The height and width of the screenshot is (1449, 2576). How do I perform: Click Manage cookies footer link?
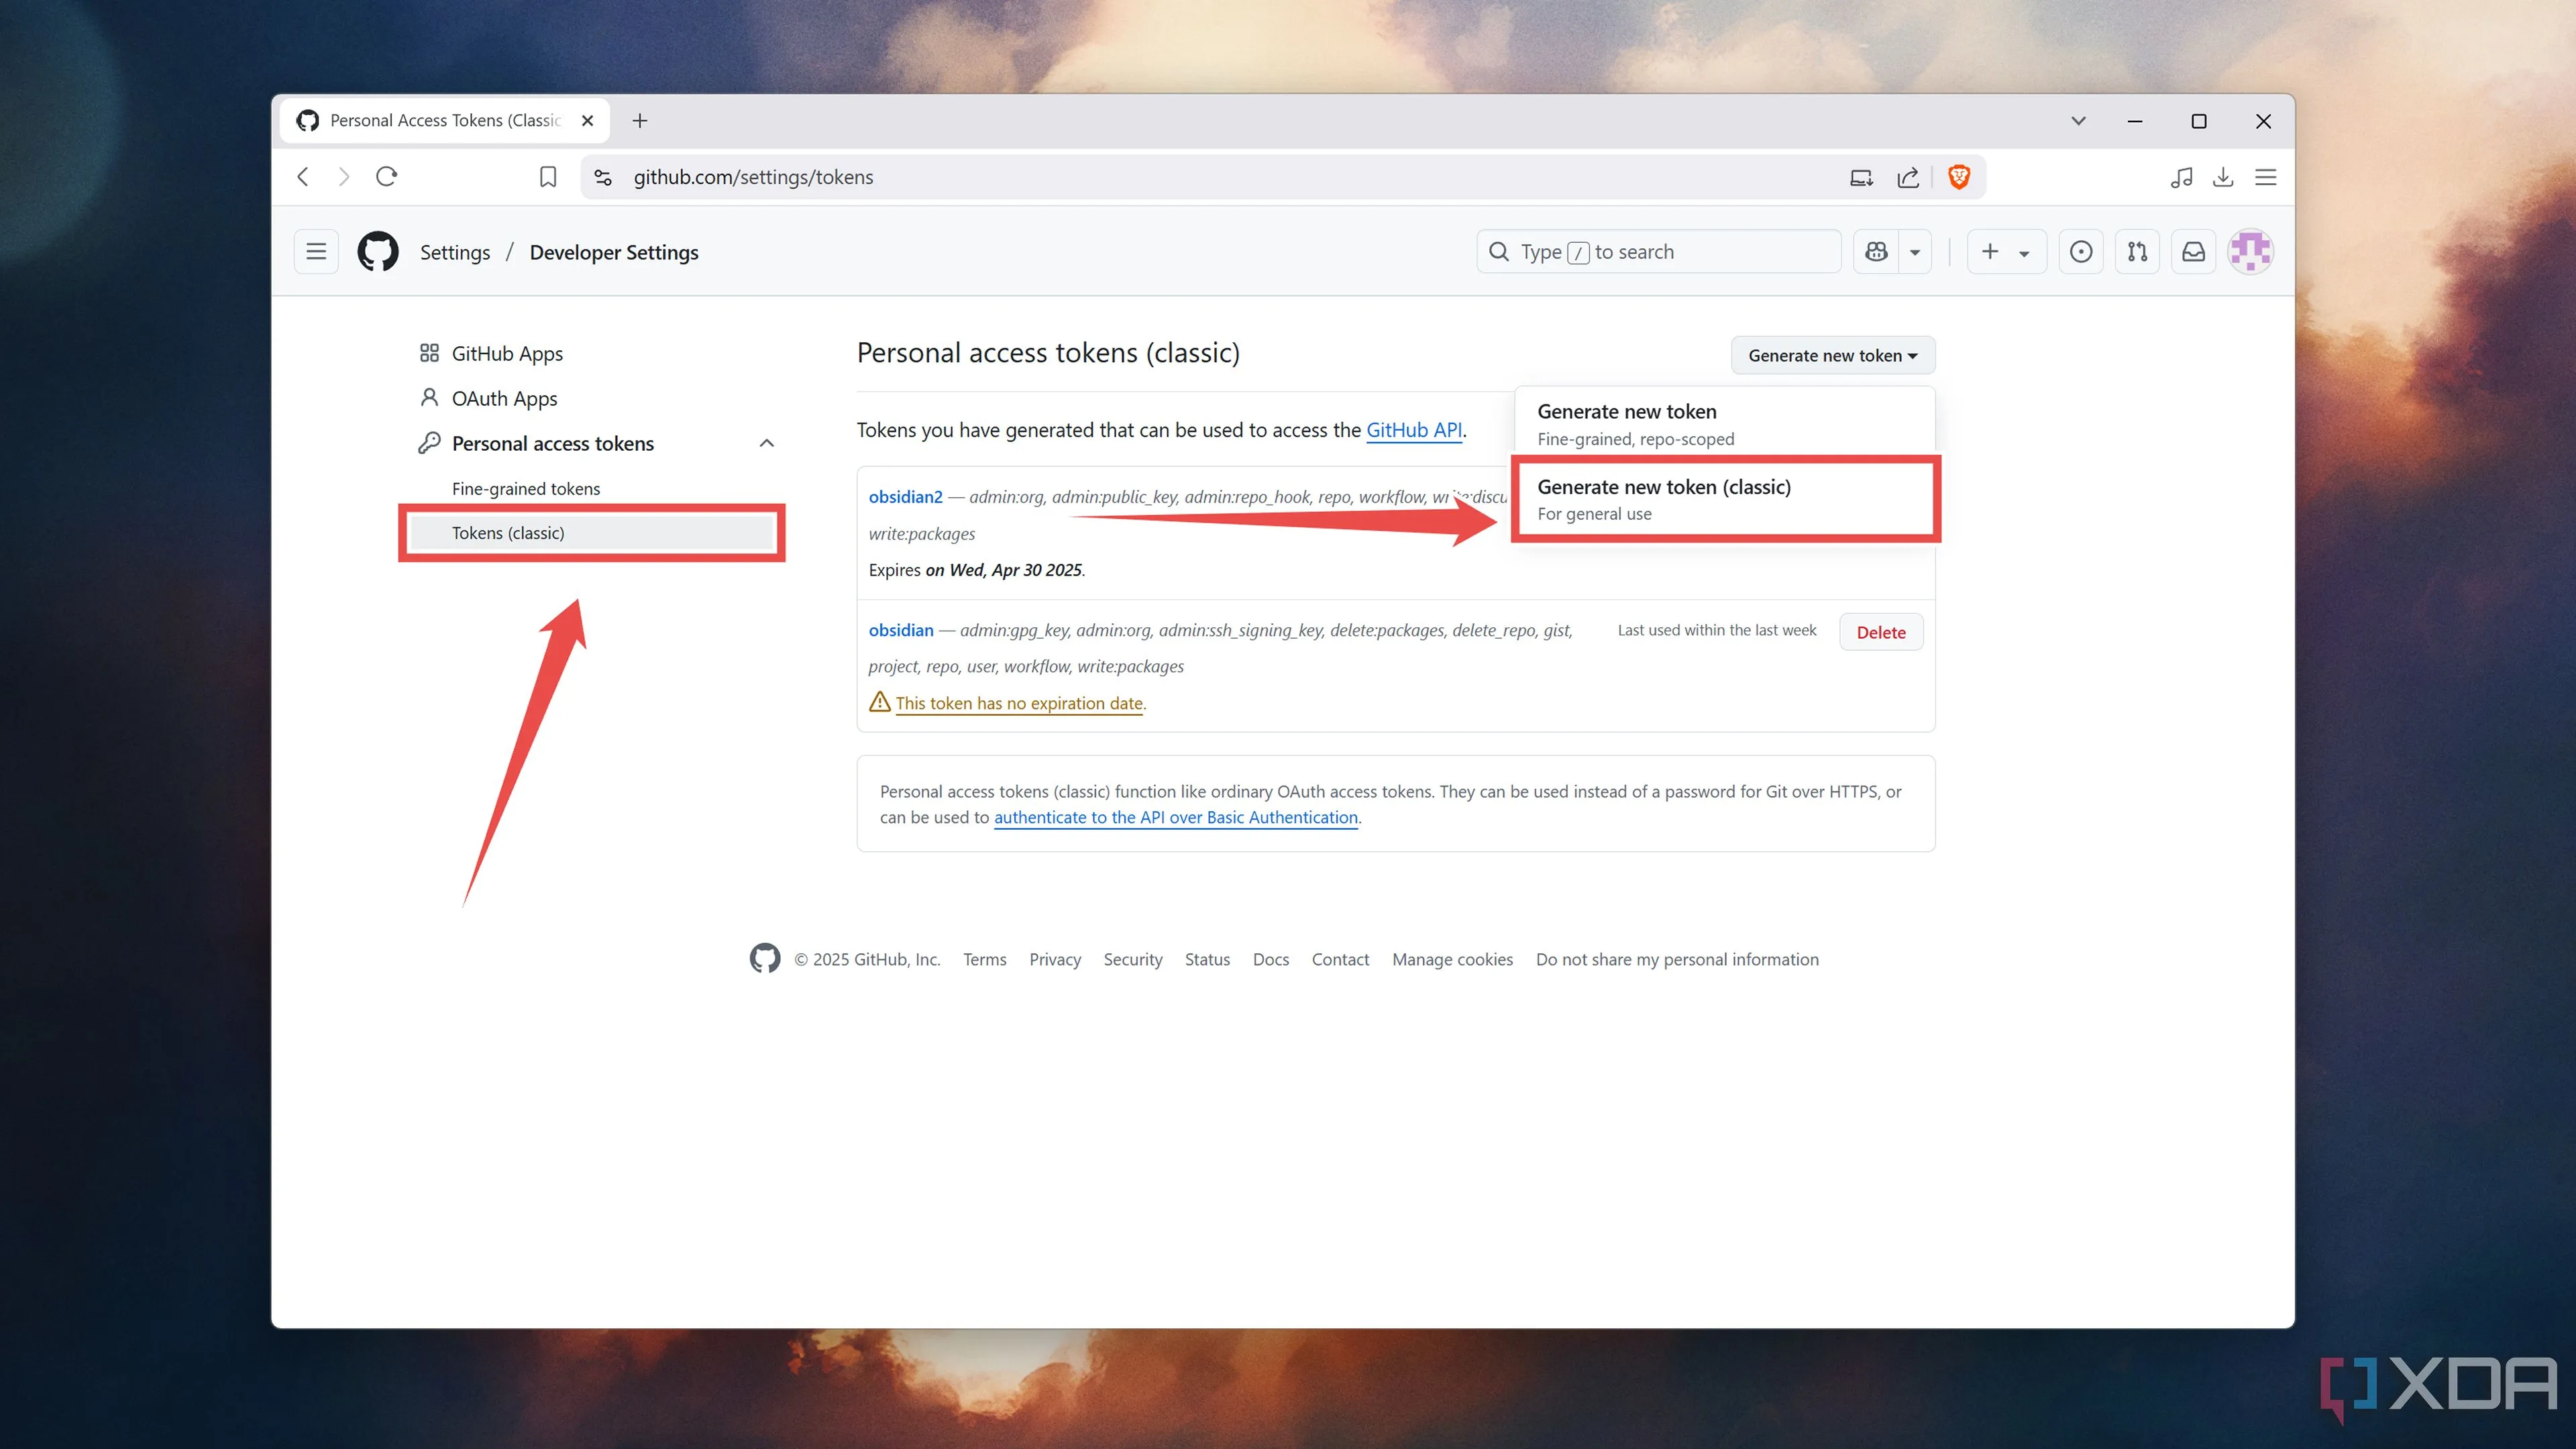point(1452,959)
